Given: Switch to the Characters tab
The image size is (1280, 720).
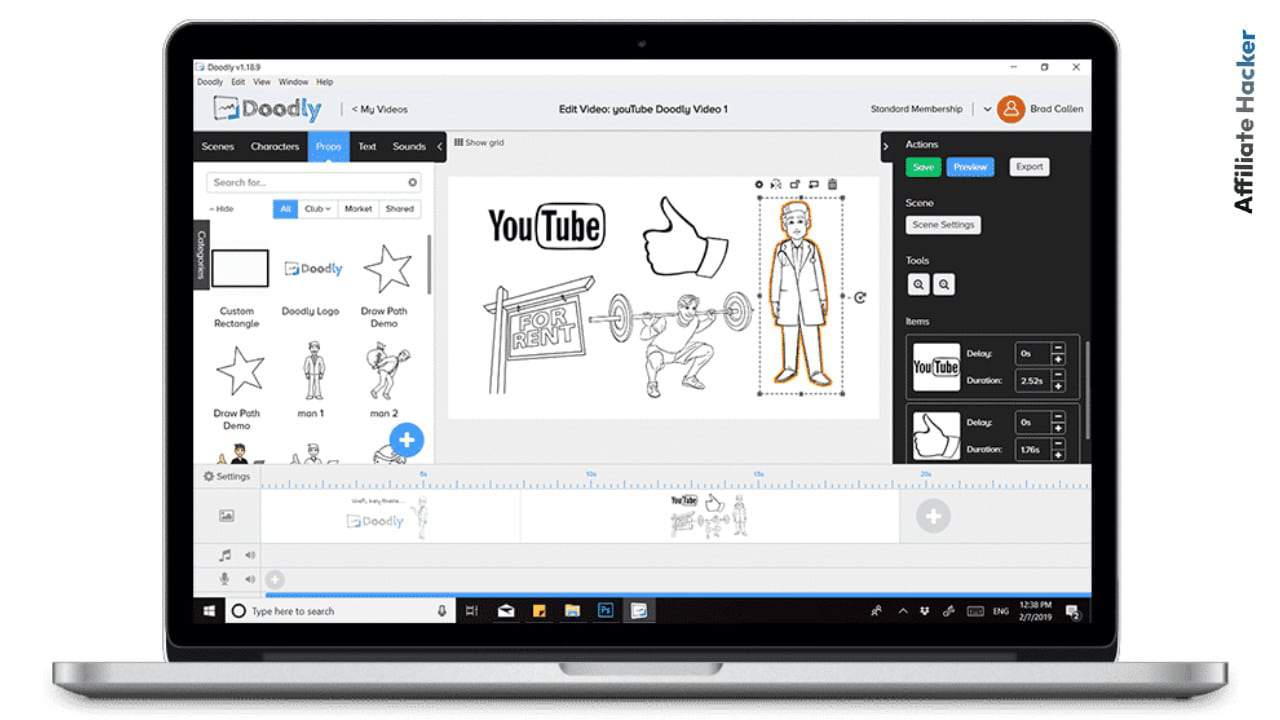Looking at the screenshot, I should 275,146.
